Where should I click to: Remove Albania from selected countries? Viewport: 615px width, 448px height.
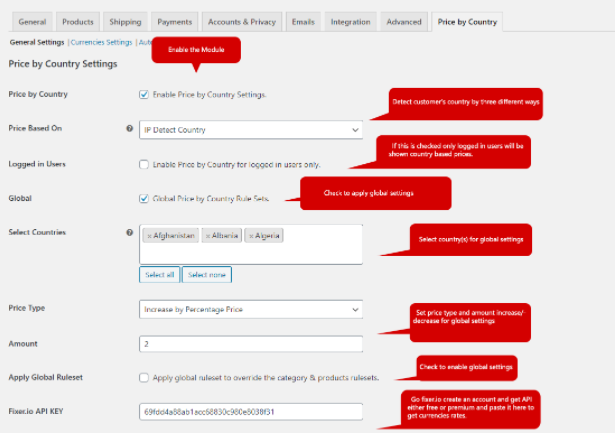point(208,236)
